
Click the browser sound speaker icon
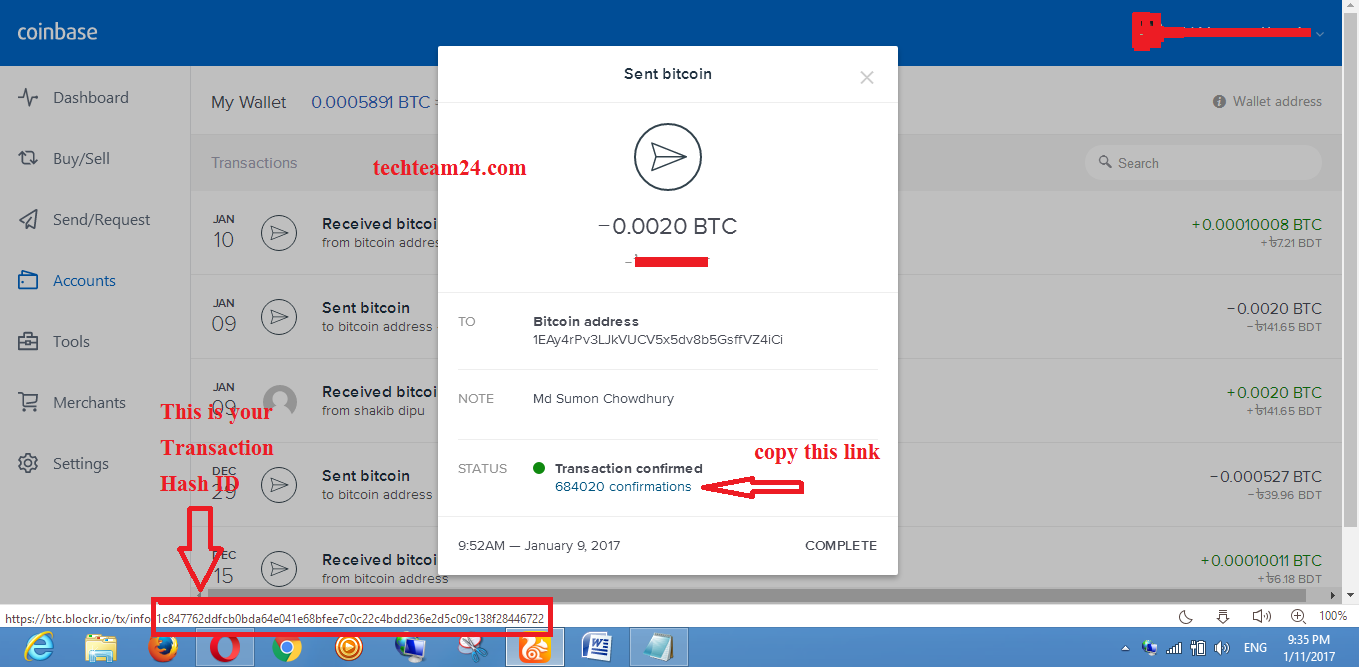[x=1261, y=616]
